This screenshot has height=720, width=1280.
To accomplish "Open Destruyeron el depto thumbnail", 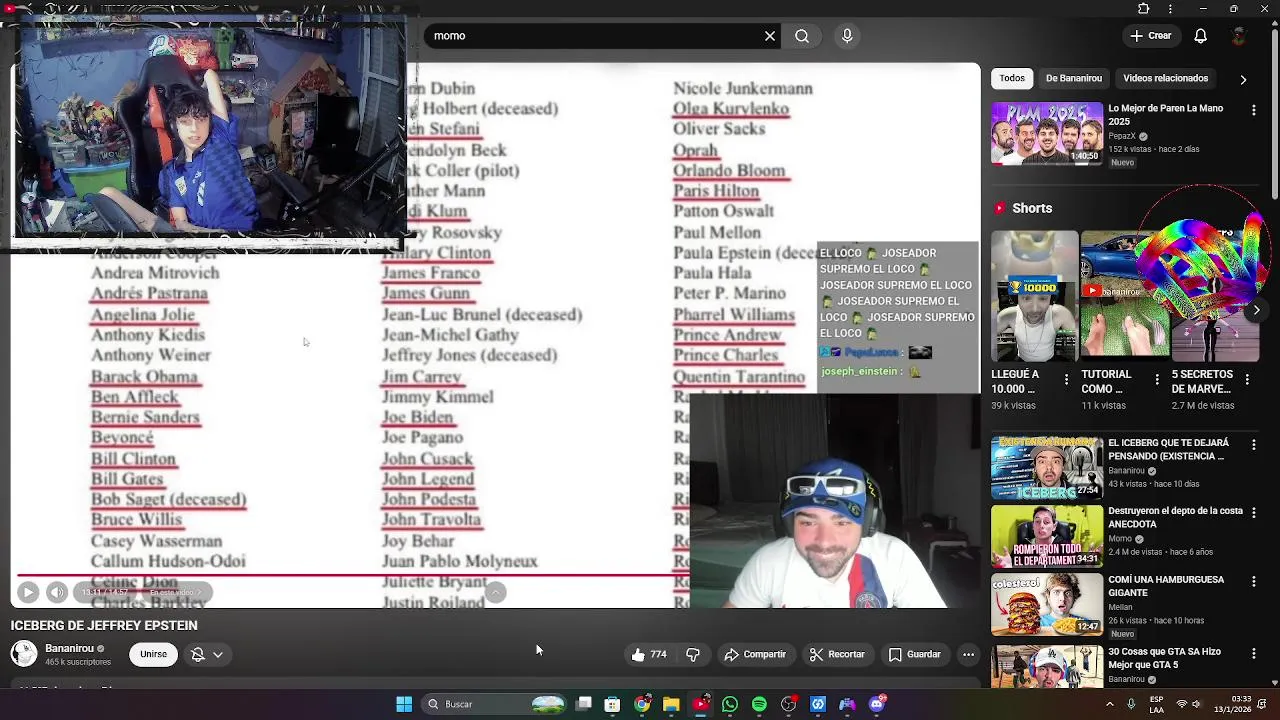I will tap(1047, 537).
